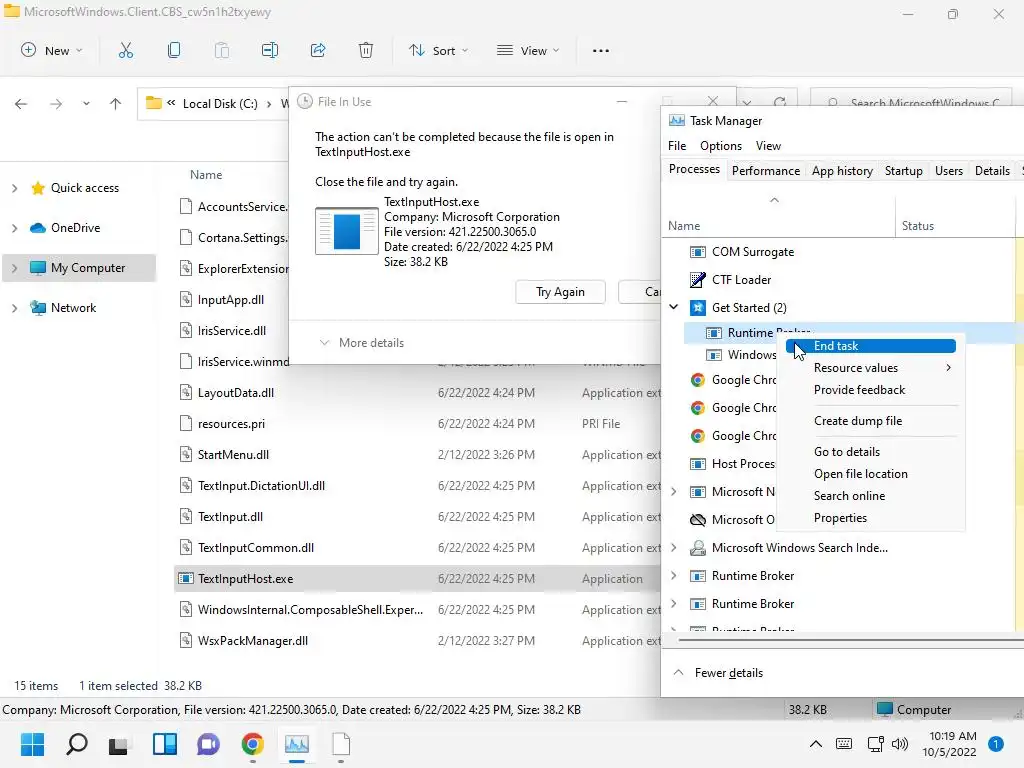
Task: Open the notification badge beside the clock
Action: point(995,744)
